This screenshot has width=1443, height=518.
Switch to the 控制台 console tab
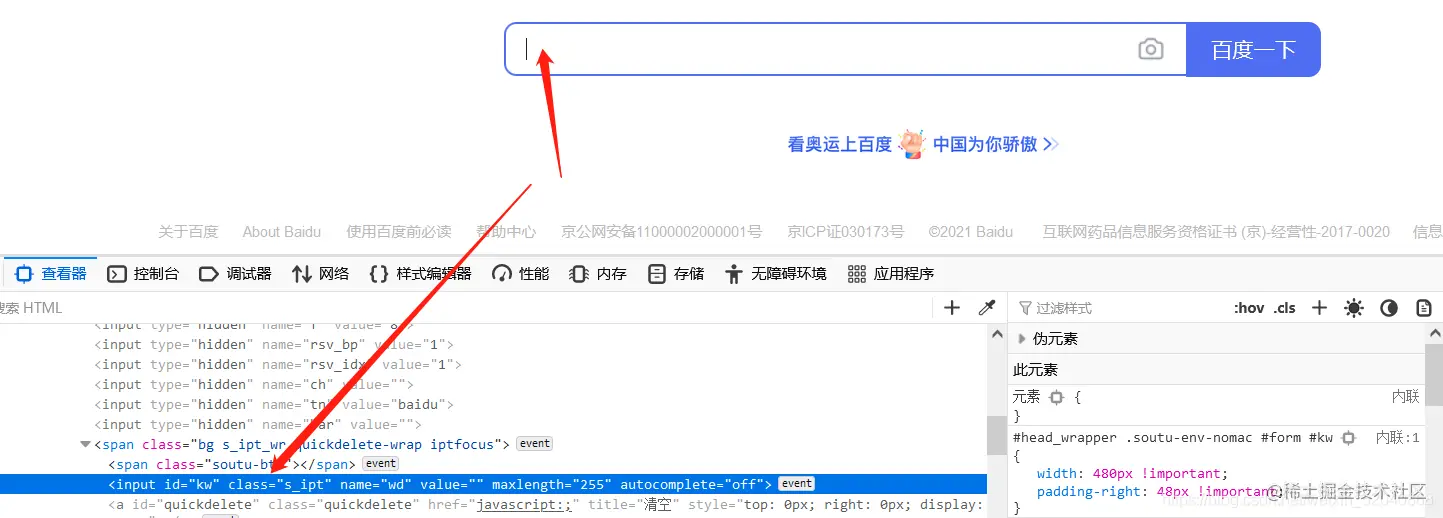coord(143,273)
